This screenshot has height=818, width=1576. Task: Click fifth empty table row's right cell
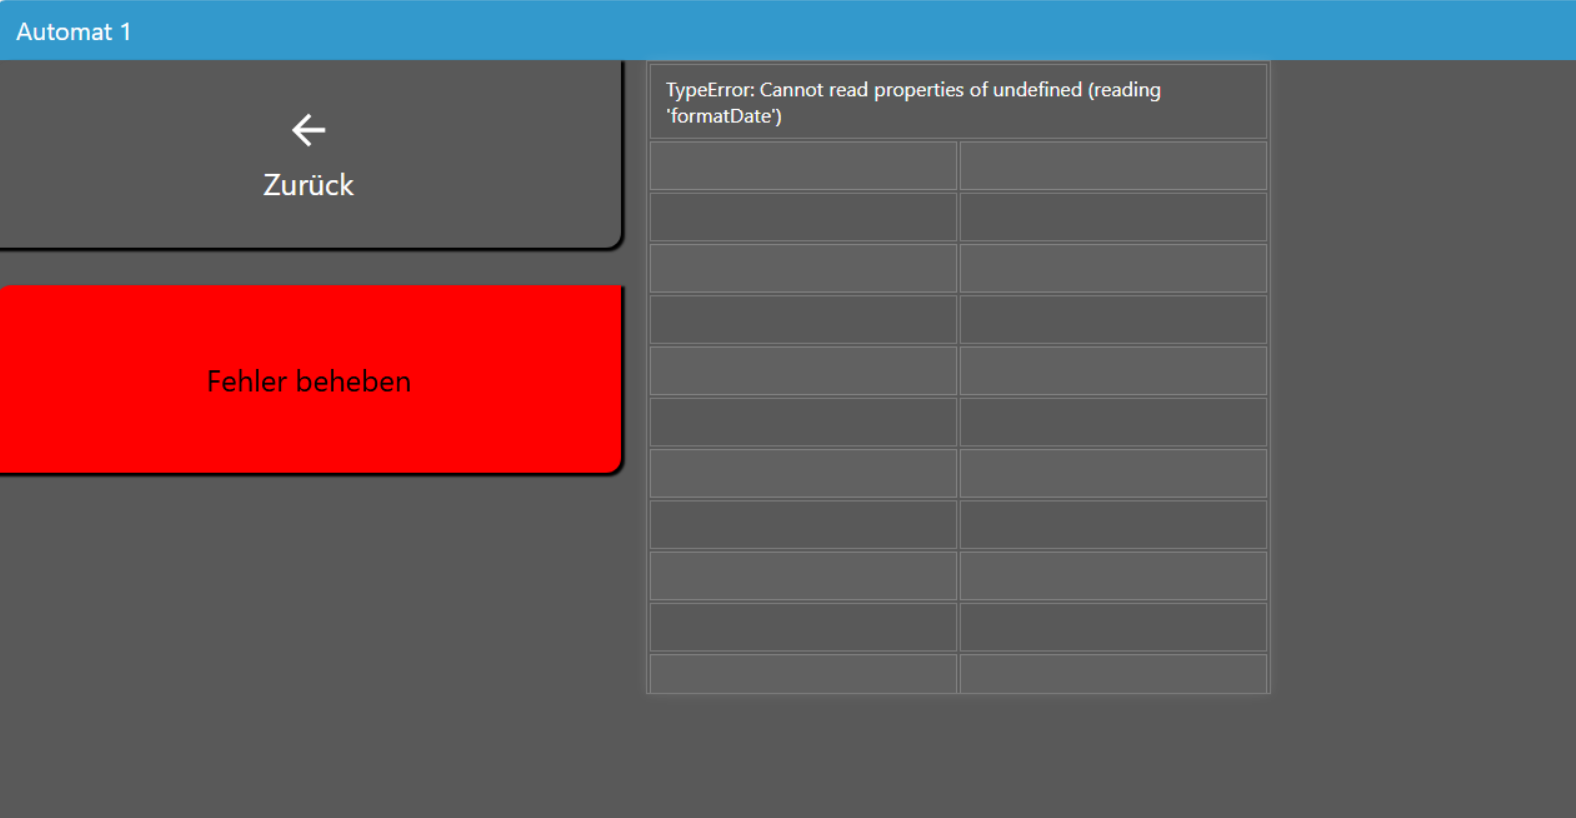1112,371
